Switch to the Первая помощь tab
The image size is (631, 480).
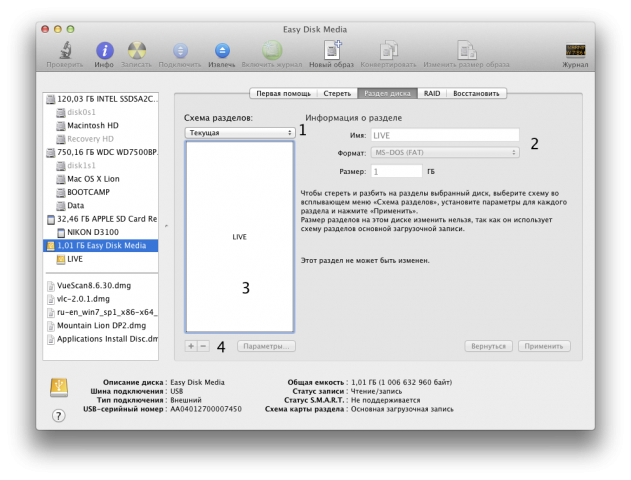282,93
